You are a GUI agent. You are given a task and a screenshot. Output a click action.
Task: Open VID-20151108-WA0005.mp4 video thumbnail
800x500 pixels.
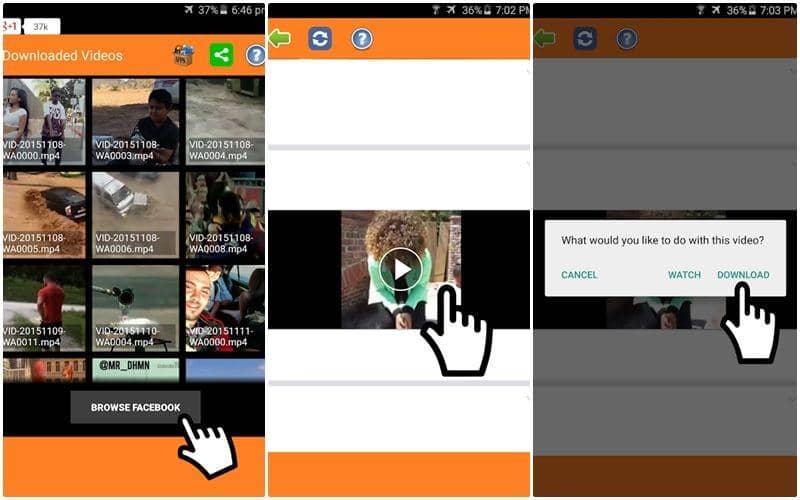[x=43, y=213]
